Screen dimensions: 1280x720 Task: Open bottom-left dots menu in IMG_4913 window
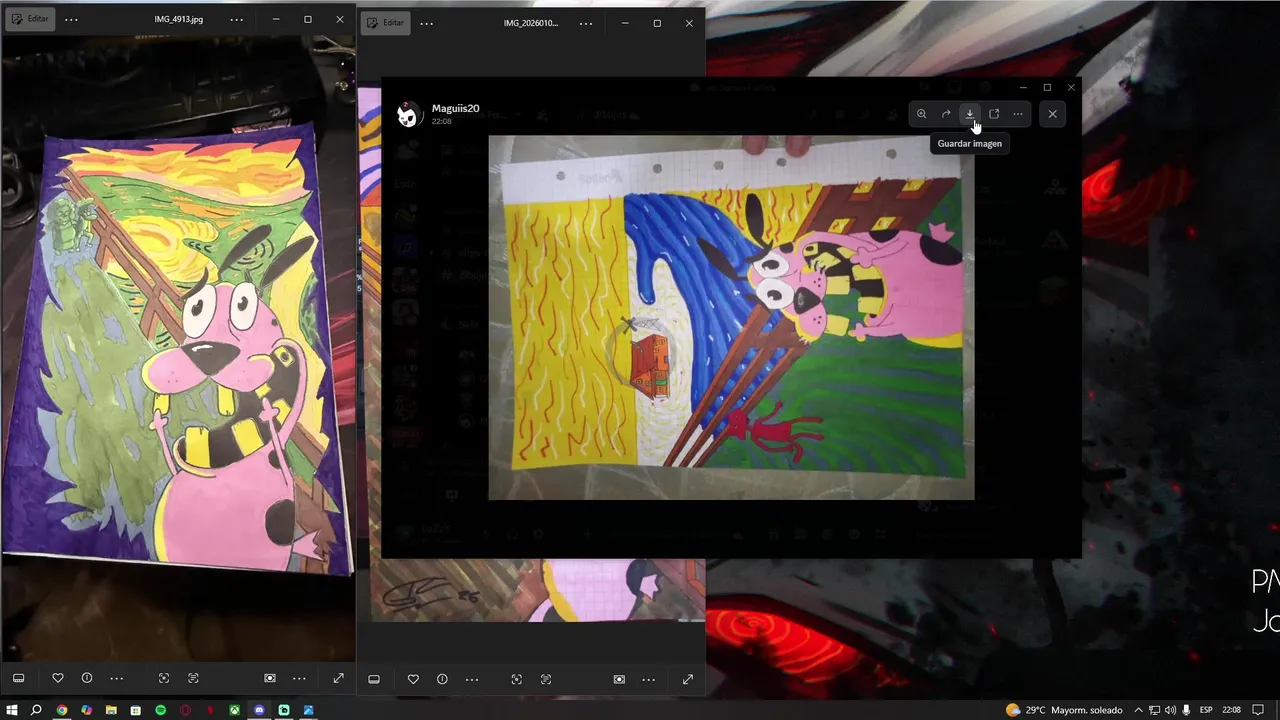coord(116,678)
